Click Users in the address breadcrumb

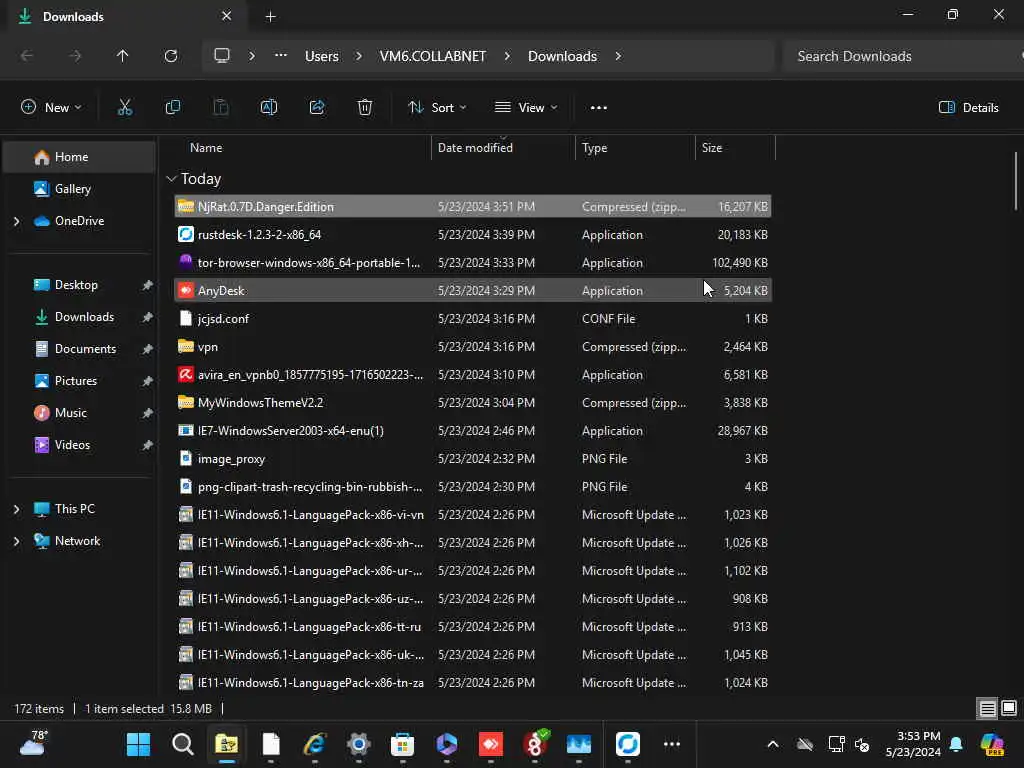tap(322, 56)
